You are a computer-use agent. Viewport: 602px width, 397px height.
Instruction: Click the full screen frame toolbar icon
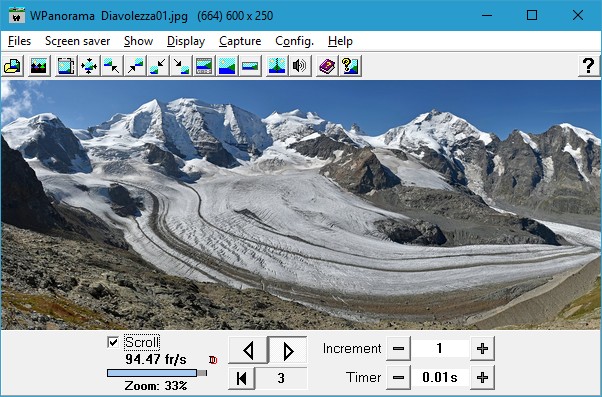(x=66, y=66)
